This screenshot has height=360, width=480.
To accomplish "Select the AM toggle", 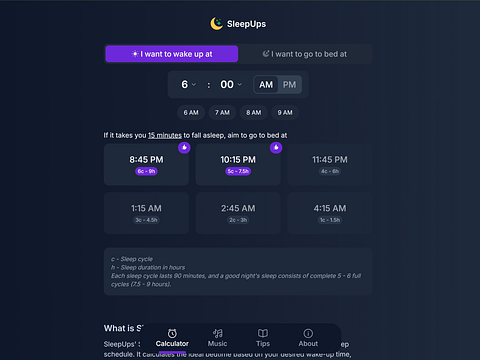I will 266,85.
